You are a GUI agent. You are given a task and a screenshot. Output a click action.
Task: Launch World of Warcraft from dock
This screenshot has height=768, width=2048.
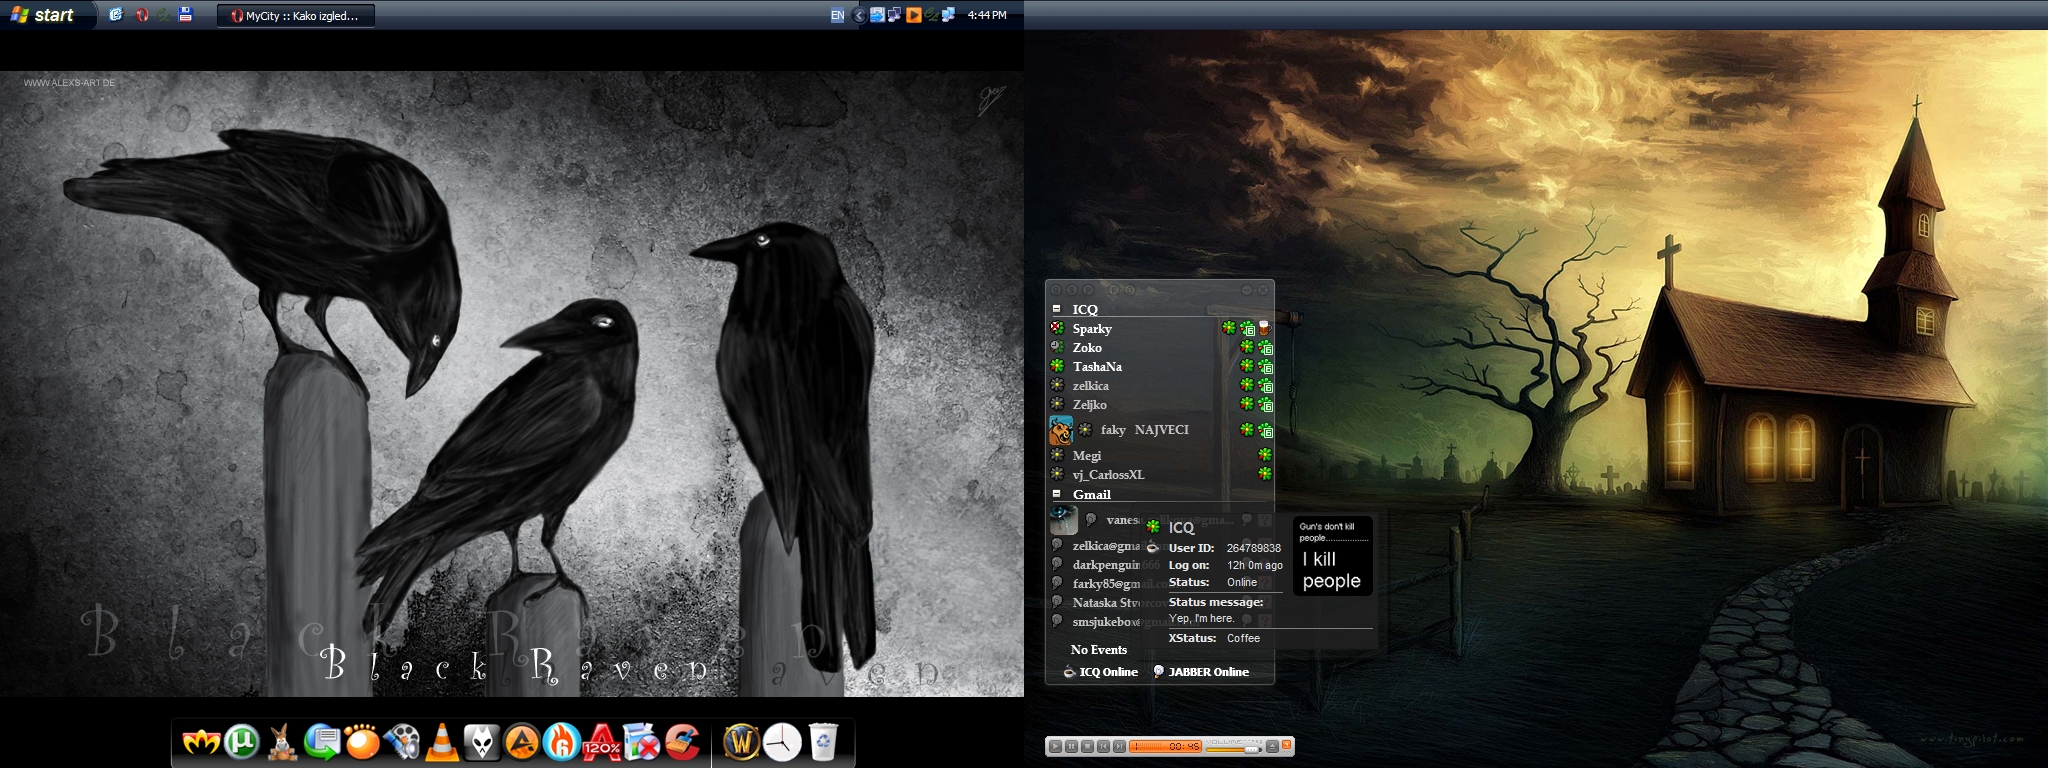741,742
